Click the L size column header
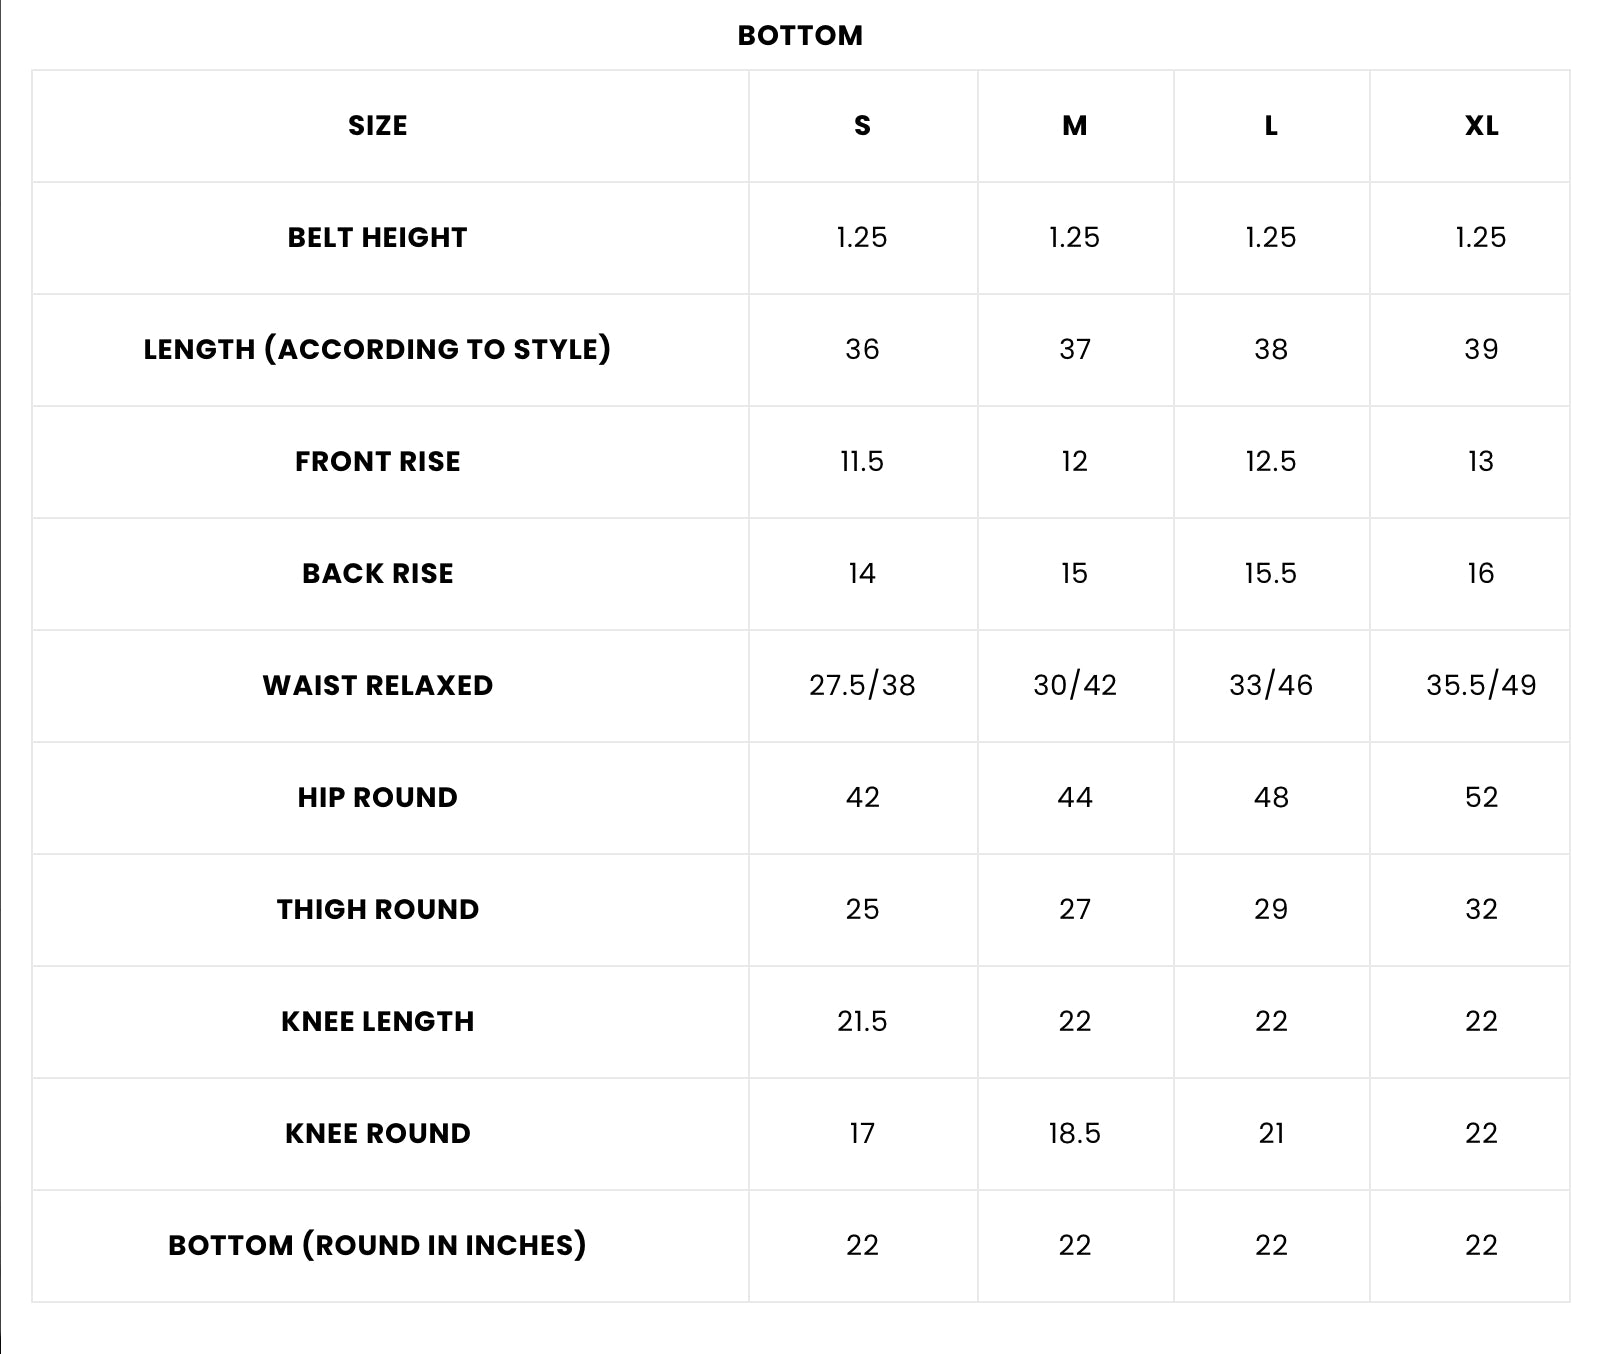 [1270, 125]
